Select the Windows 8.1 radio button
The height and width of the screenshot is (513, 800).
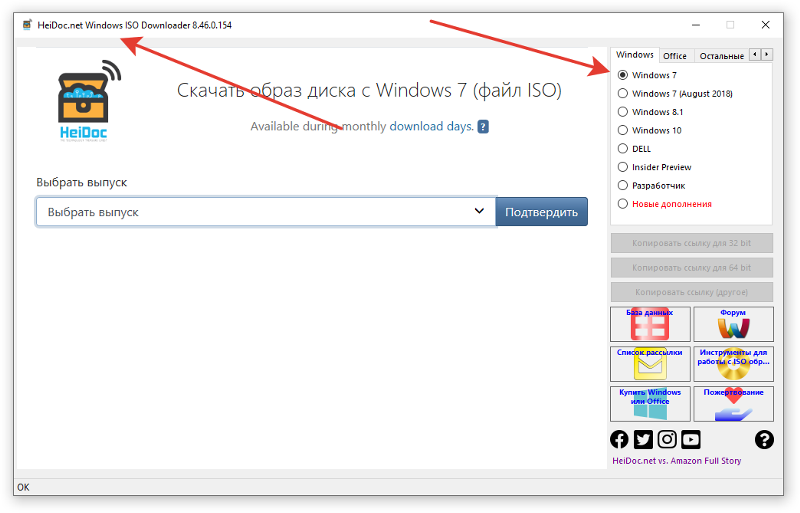[x=622, y=112]
